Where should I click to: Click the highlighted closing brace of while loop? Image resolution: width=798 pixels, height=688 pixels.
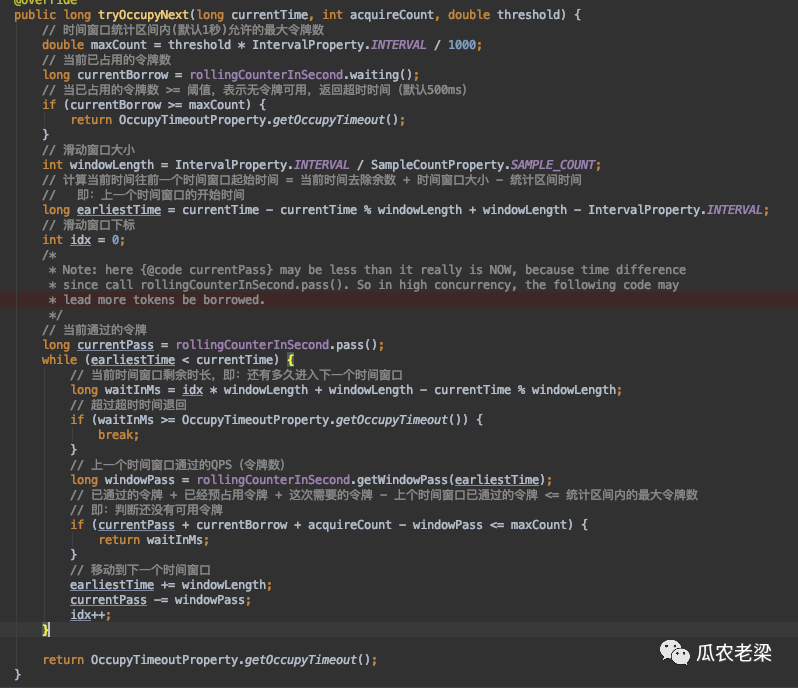click(x=46, y=630)
